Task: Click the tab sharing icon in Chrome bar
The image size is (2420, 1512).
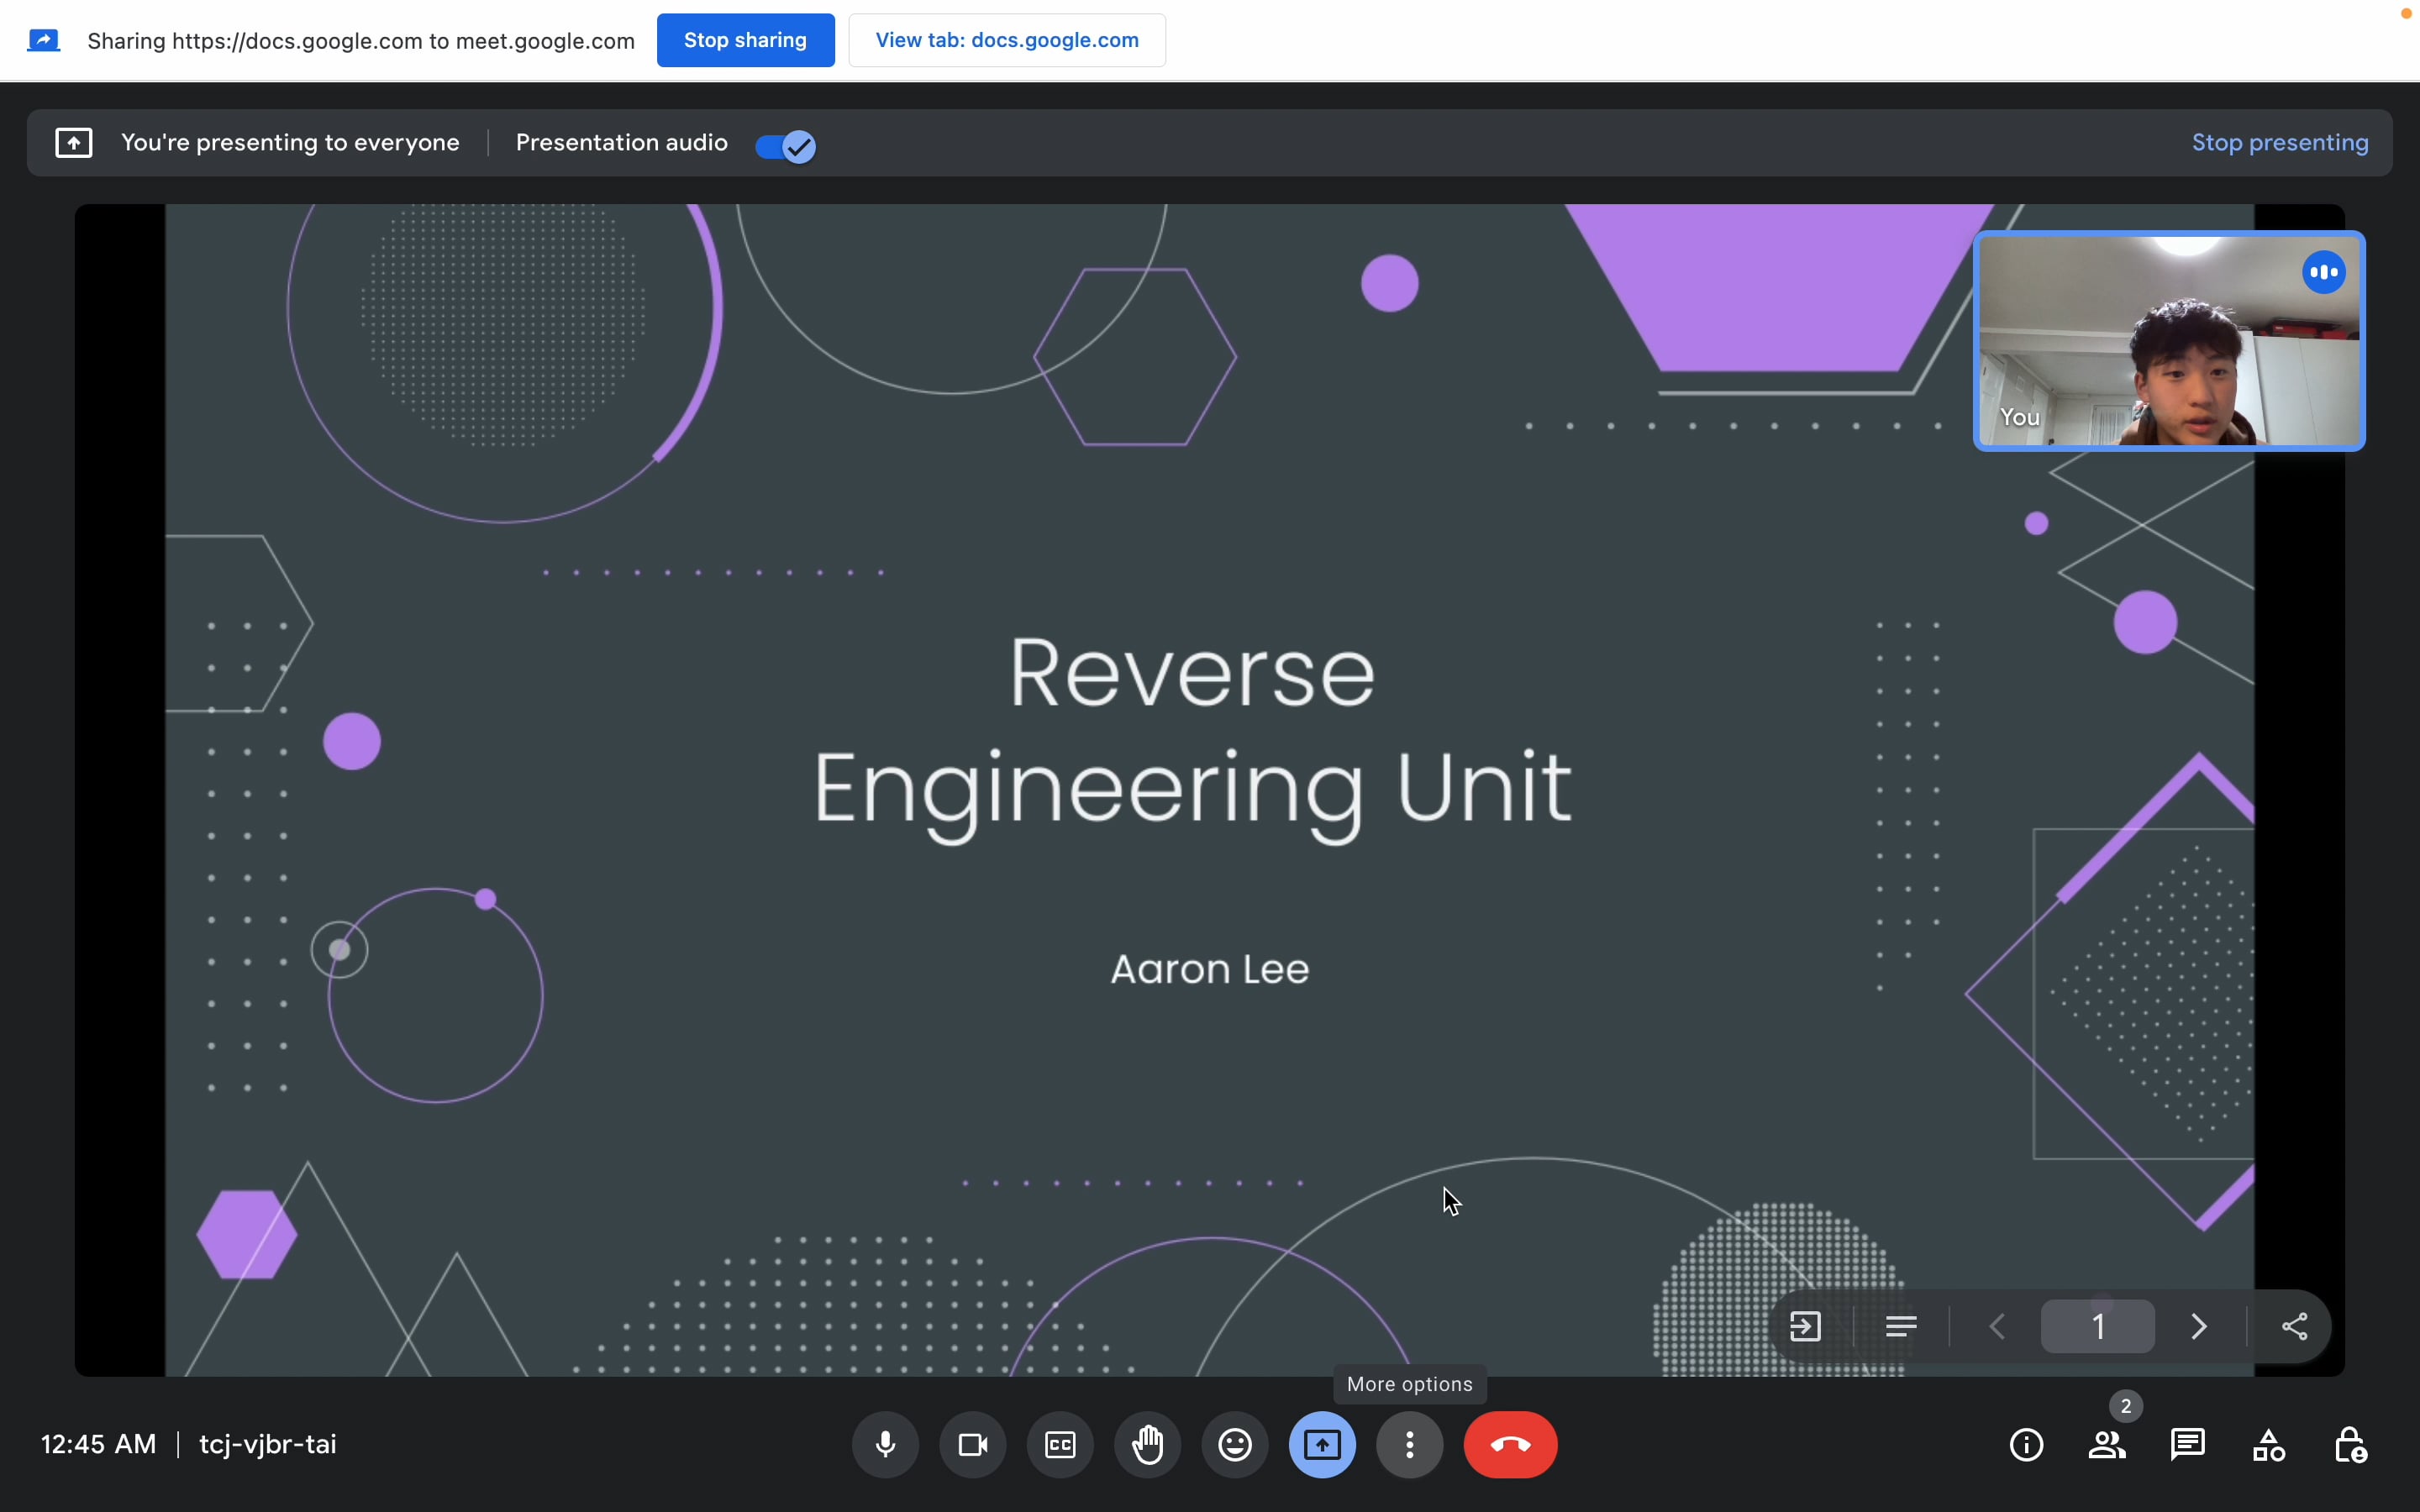Action: click(43, 40)
